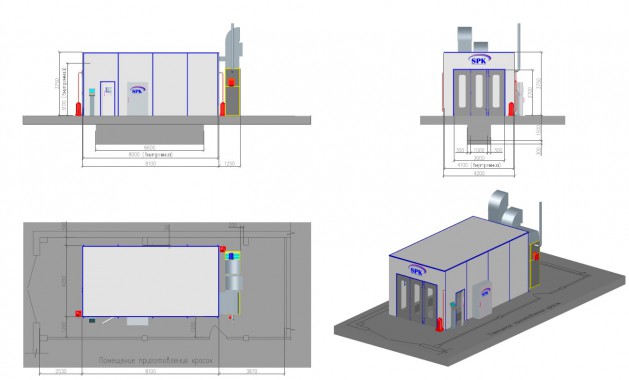Image resolution: width=629 pixels, height=380 pixels.
Task: Select the control panel stand in the side elevation
Action: [x=92, y=102]
